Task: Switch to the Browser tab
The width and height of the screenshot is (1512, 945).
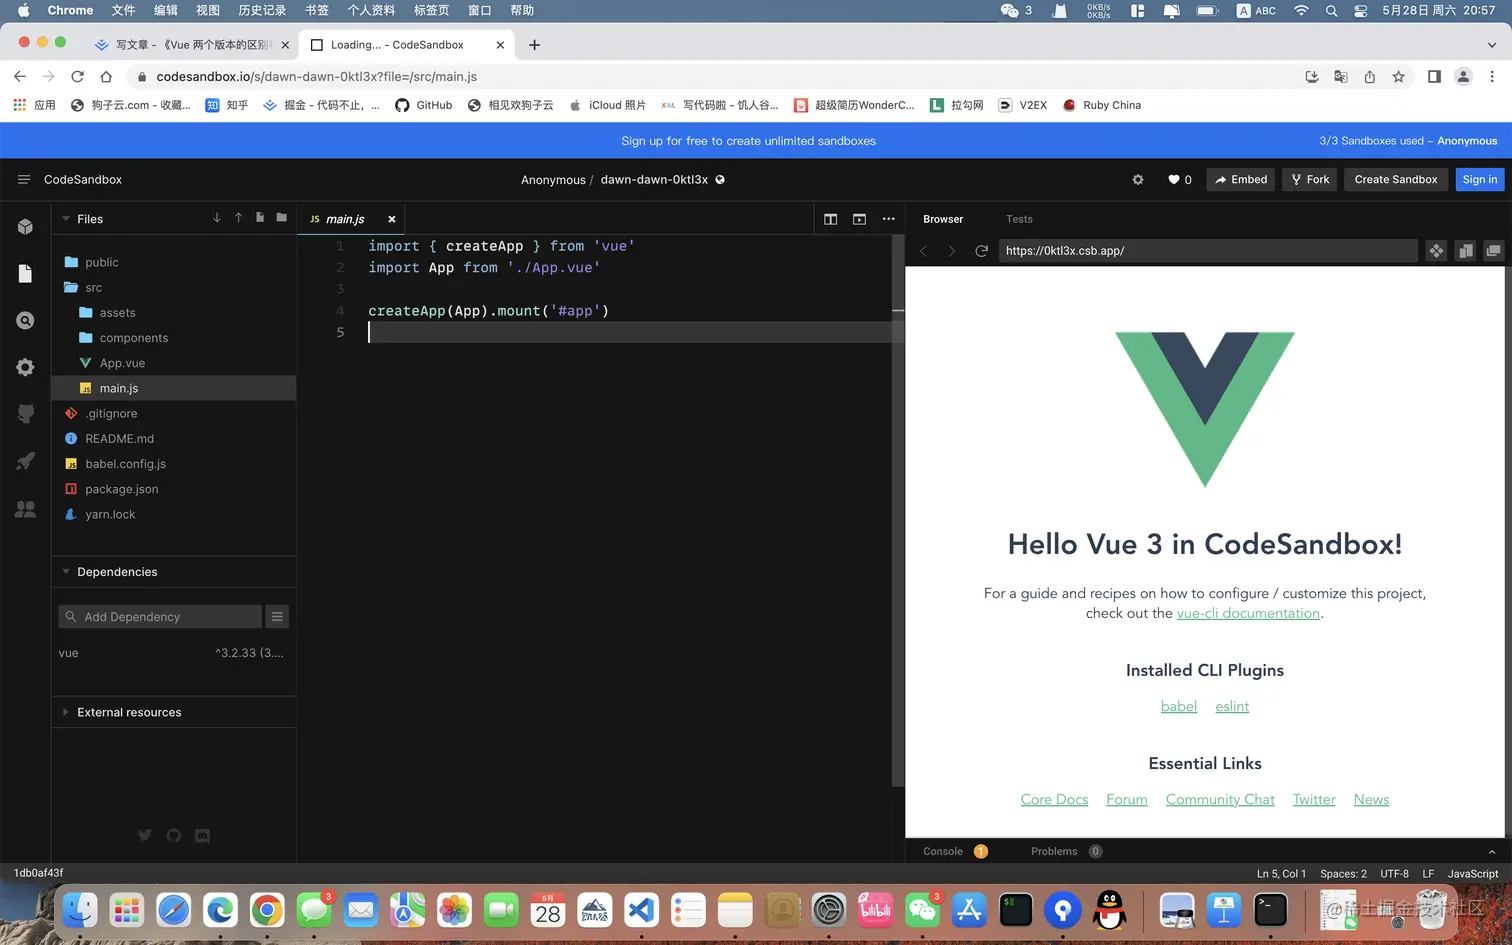Action: 943,219
